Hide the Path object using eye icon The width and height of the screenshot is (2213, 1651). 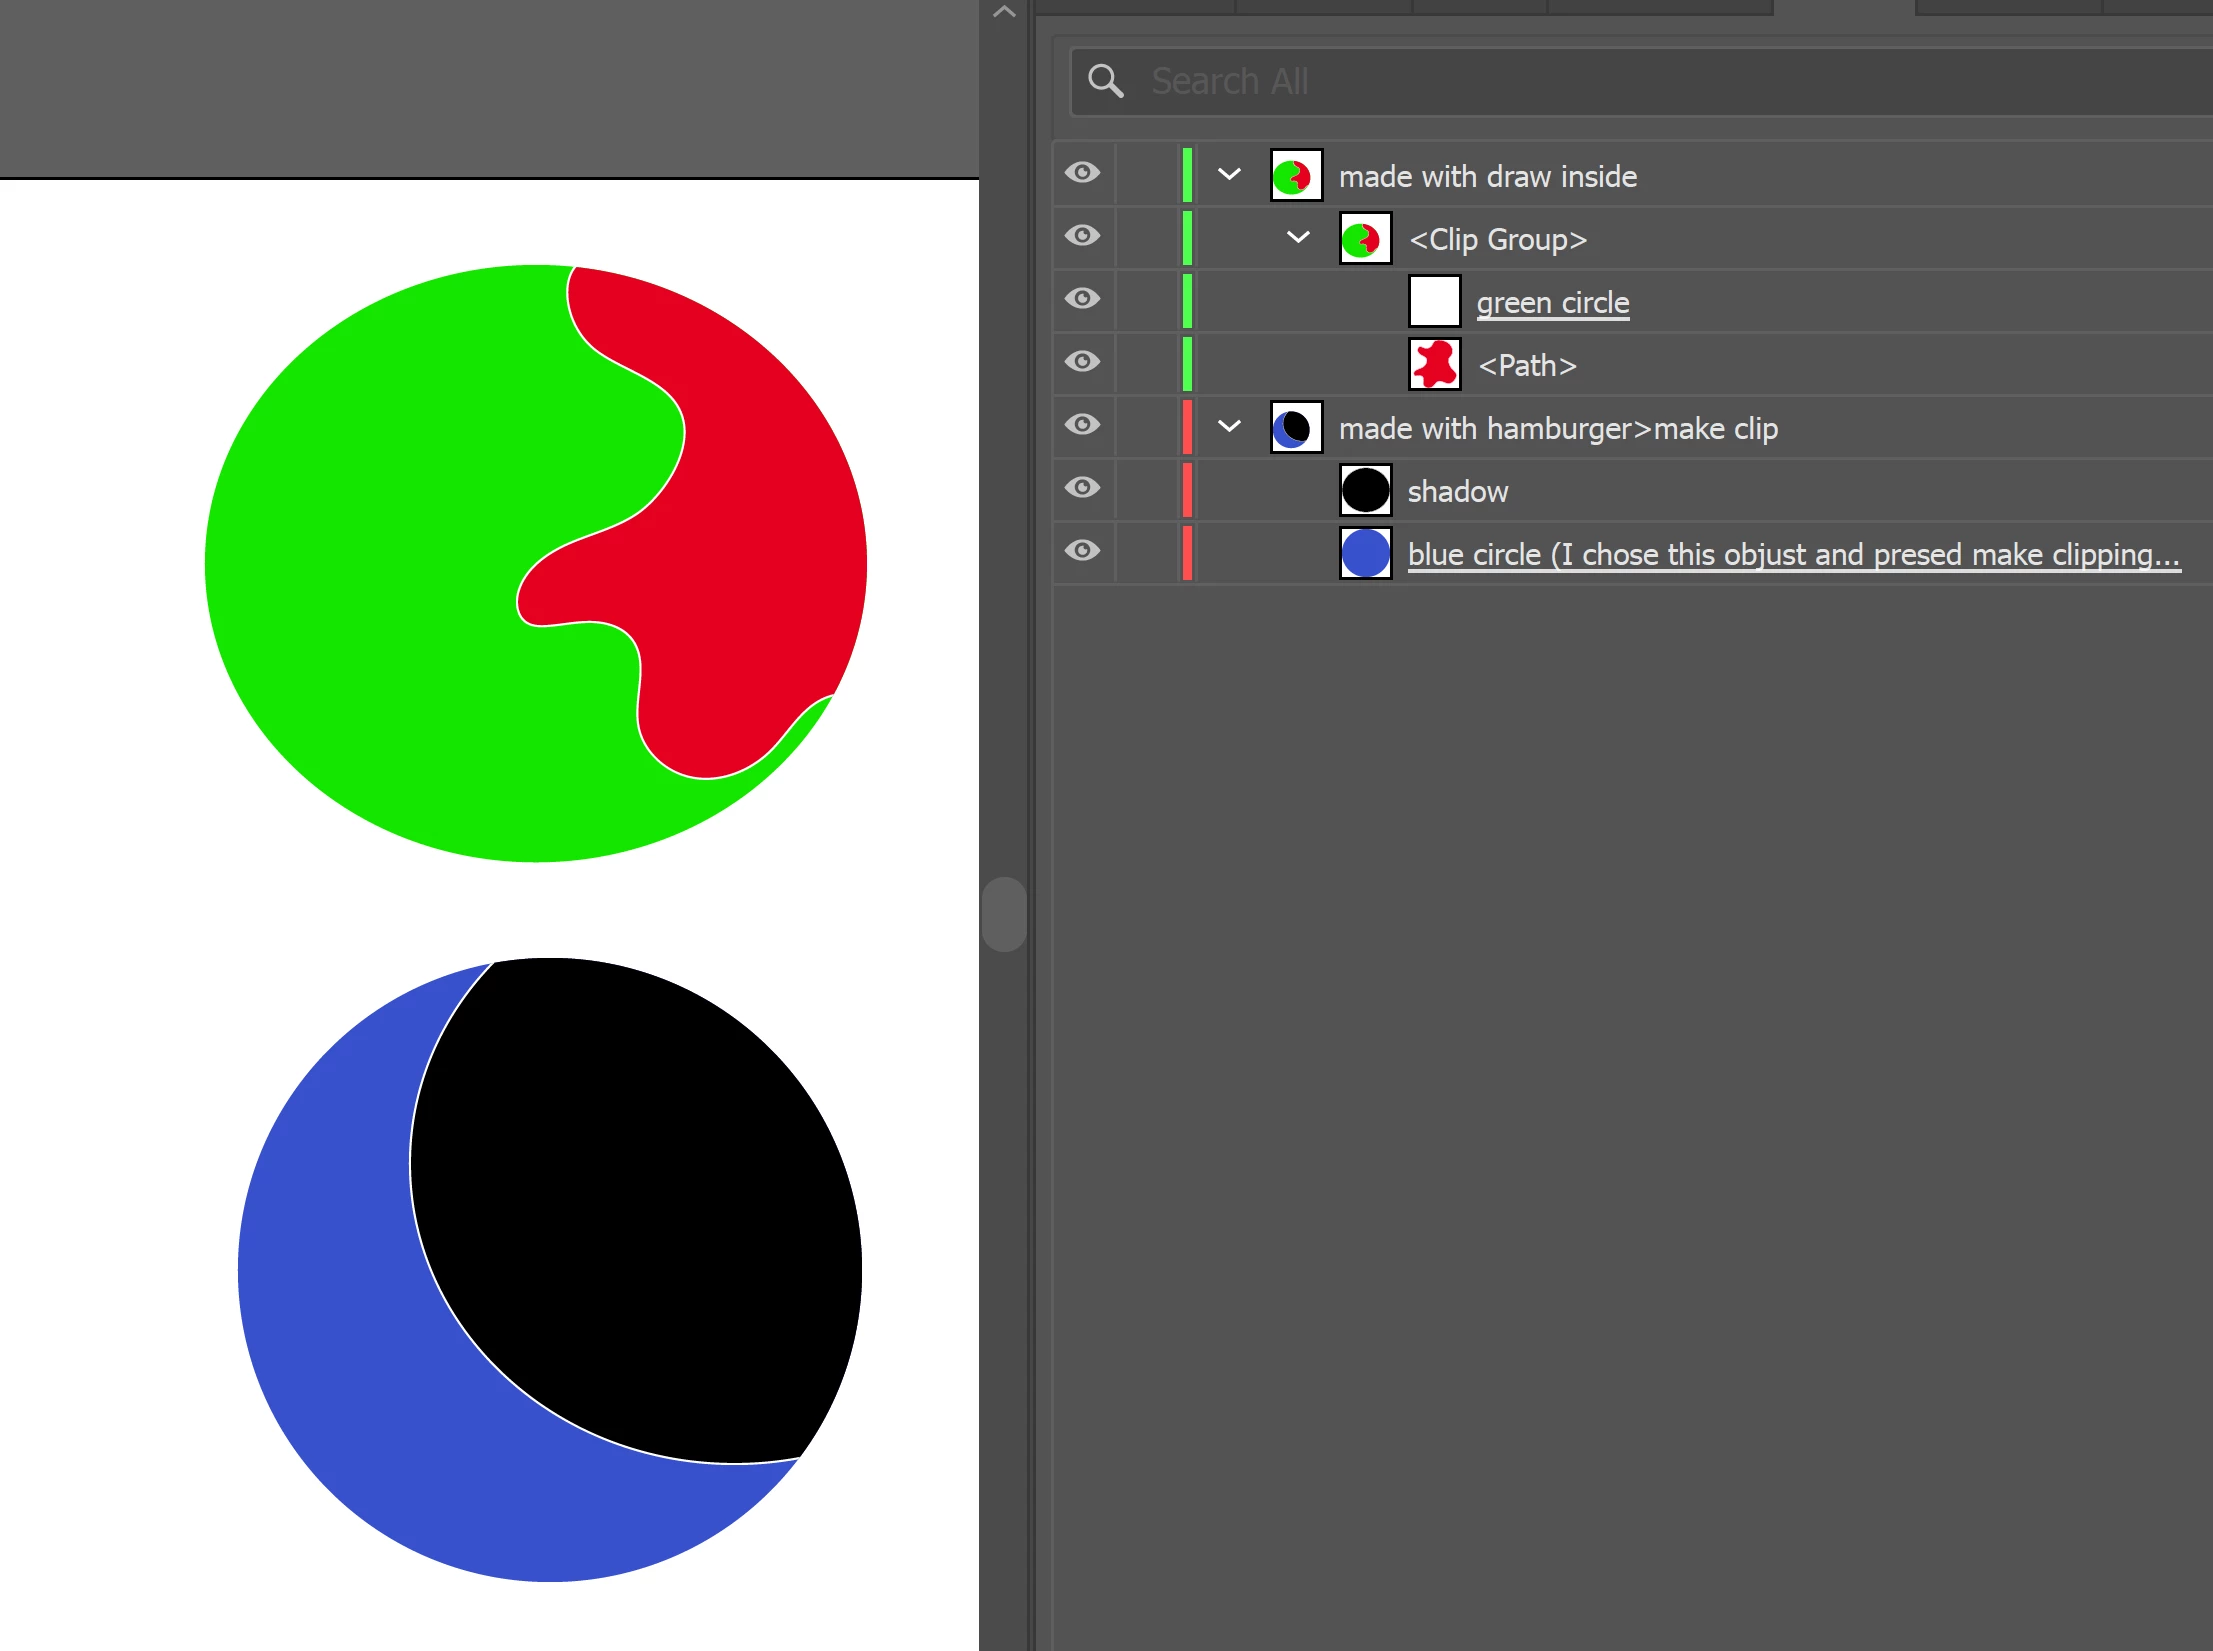(1082, 362)
